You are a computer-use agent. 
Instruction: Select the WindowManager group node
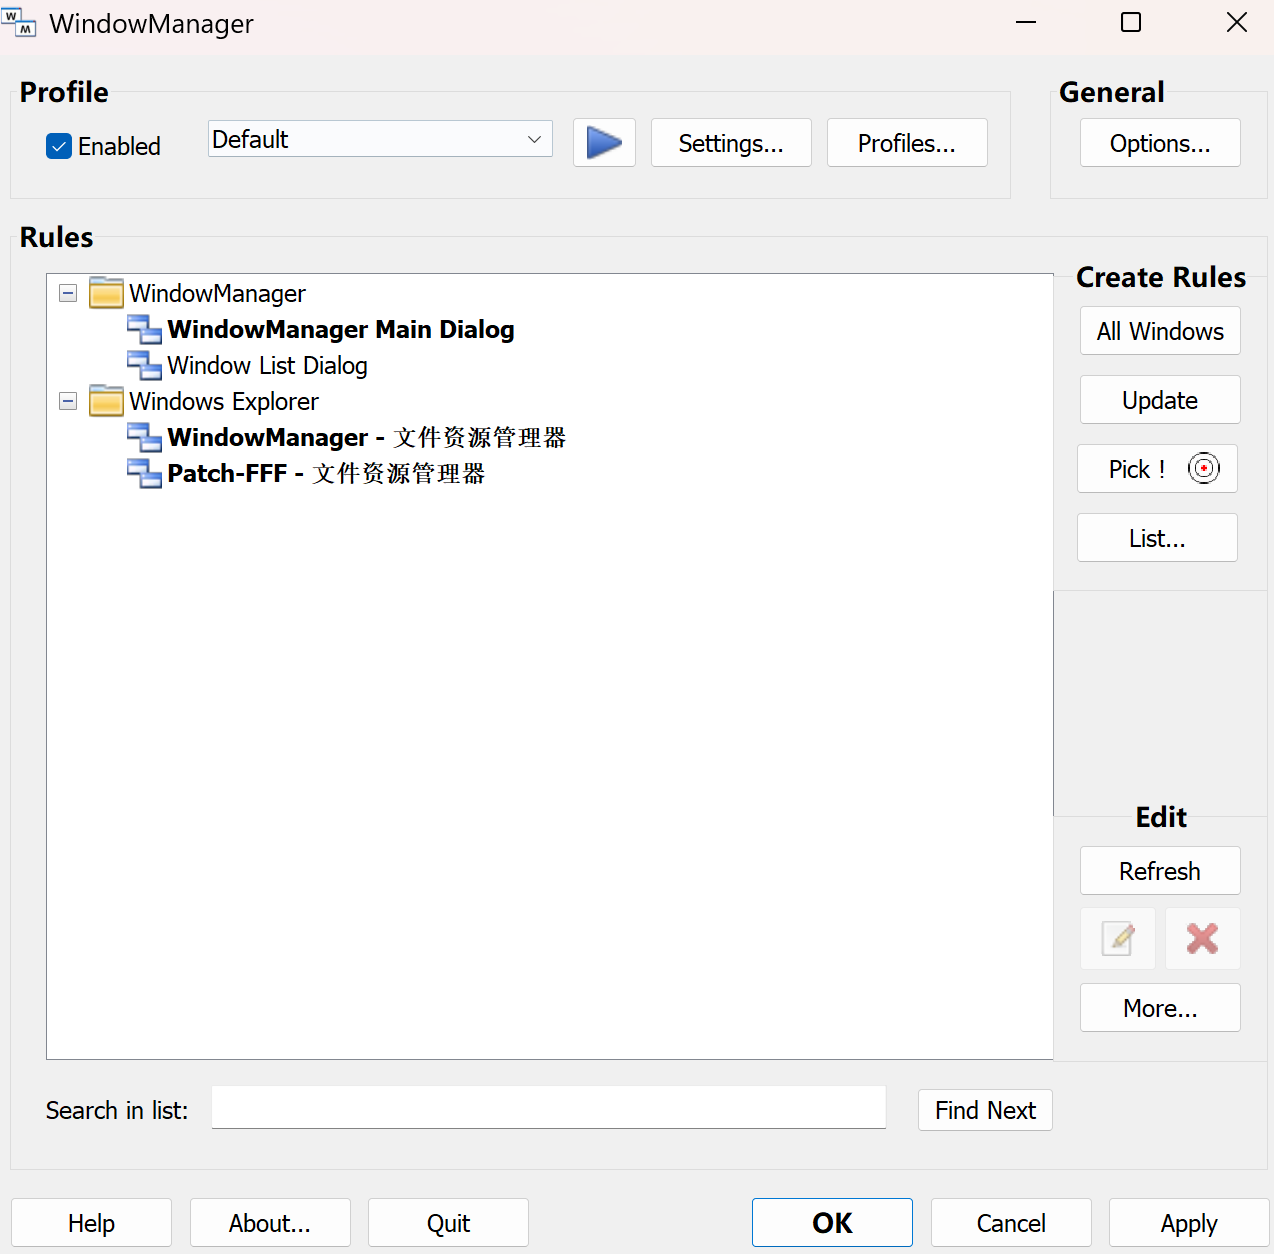pyautogui.click(x=217, y=293)
